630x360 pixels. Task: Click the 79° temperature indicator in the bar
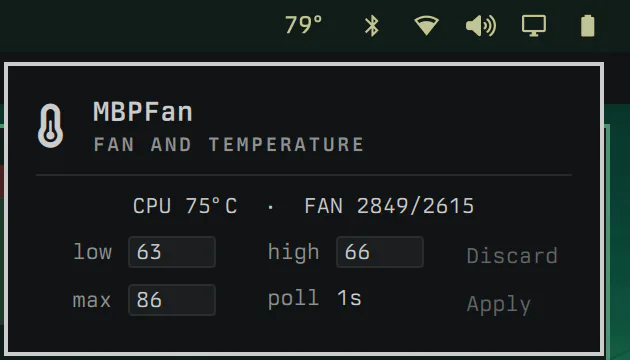303,25
